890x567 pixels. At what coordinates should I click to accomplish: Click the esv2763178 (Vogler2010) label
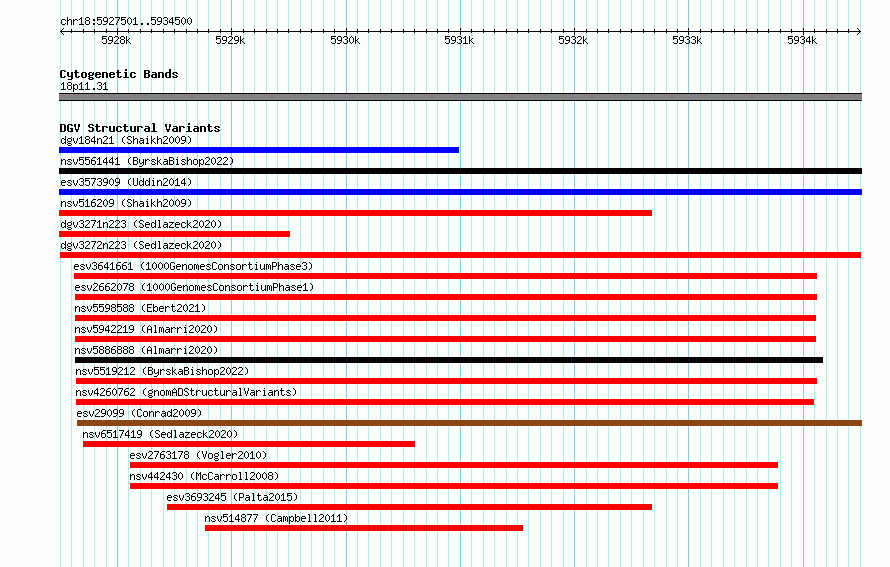pyautogui.click(x=198, y=455)
